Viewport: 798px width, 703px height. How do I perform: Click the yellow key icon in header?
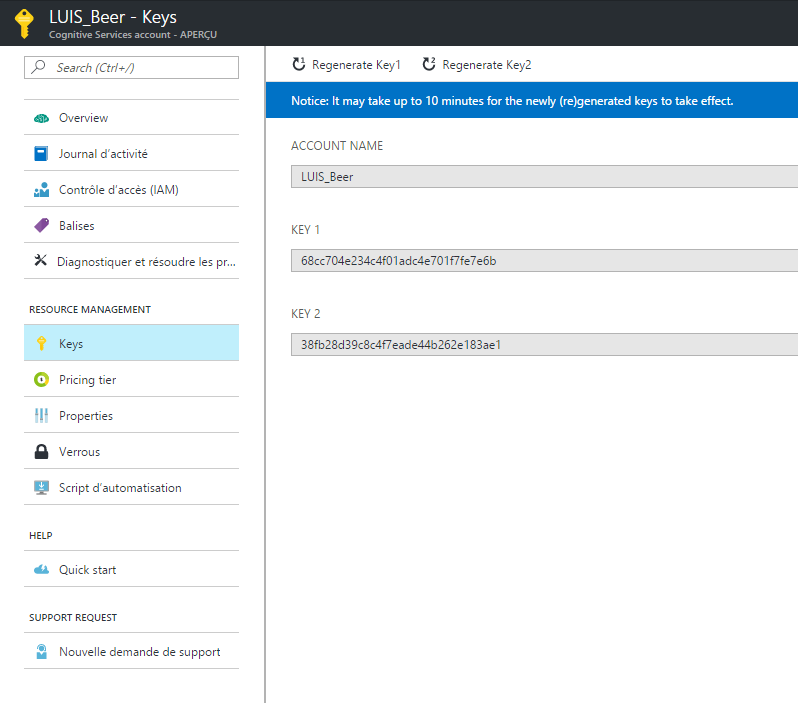(24, 22)
